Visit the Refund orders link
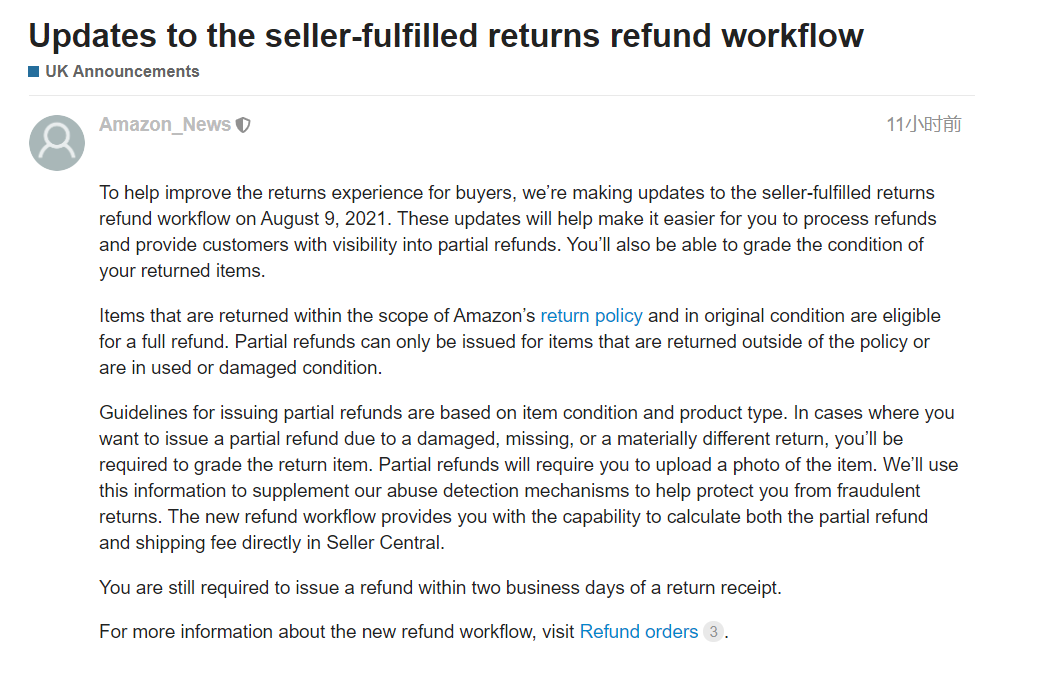This screenshot has height=690, width=1046. click(x=638, y=632)
